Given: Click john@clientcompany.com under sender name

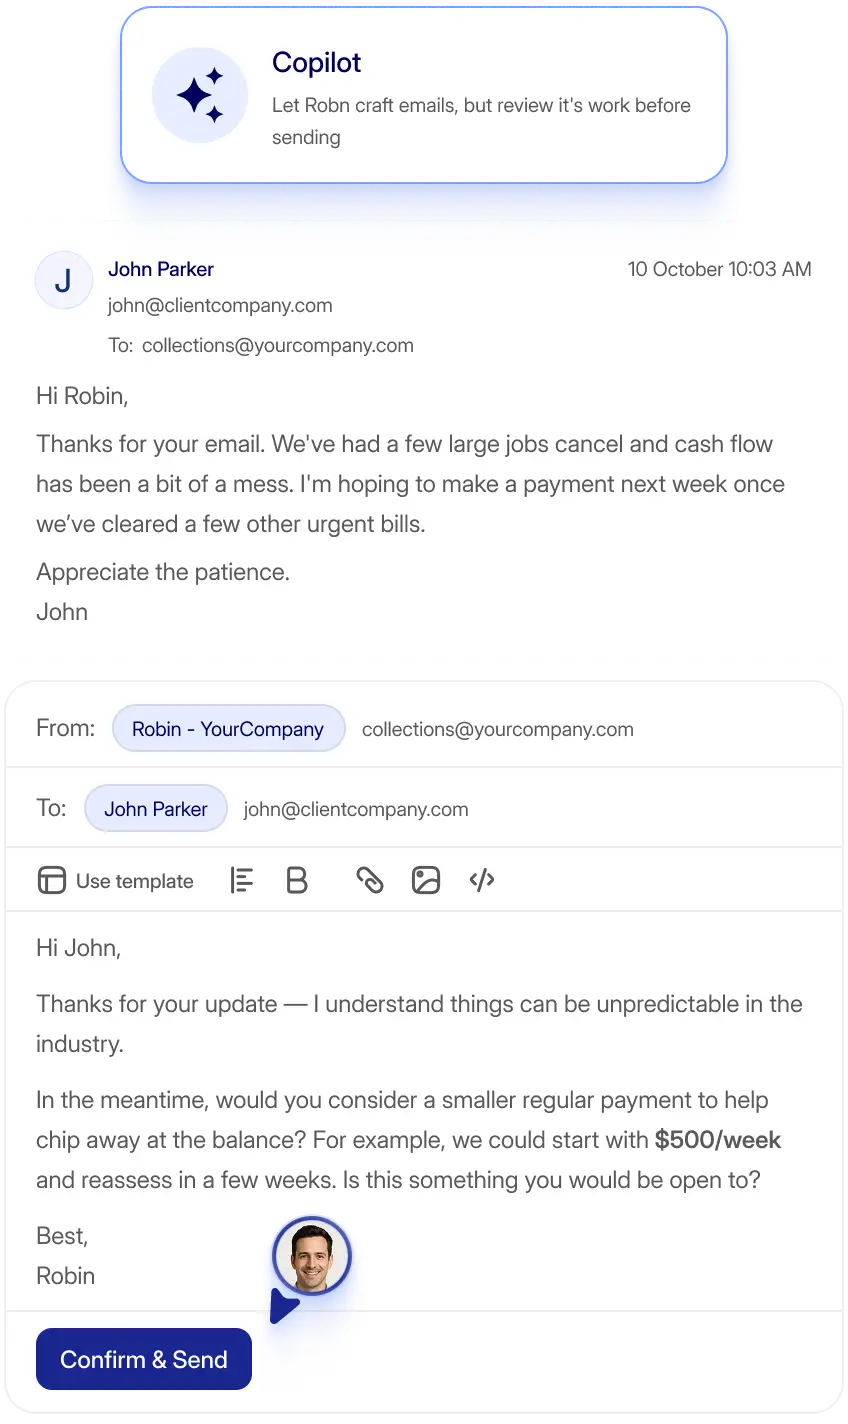Looking at the screenshot, I should click(220, 306).
